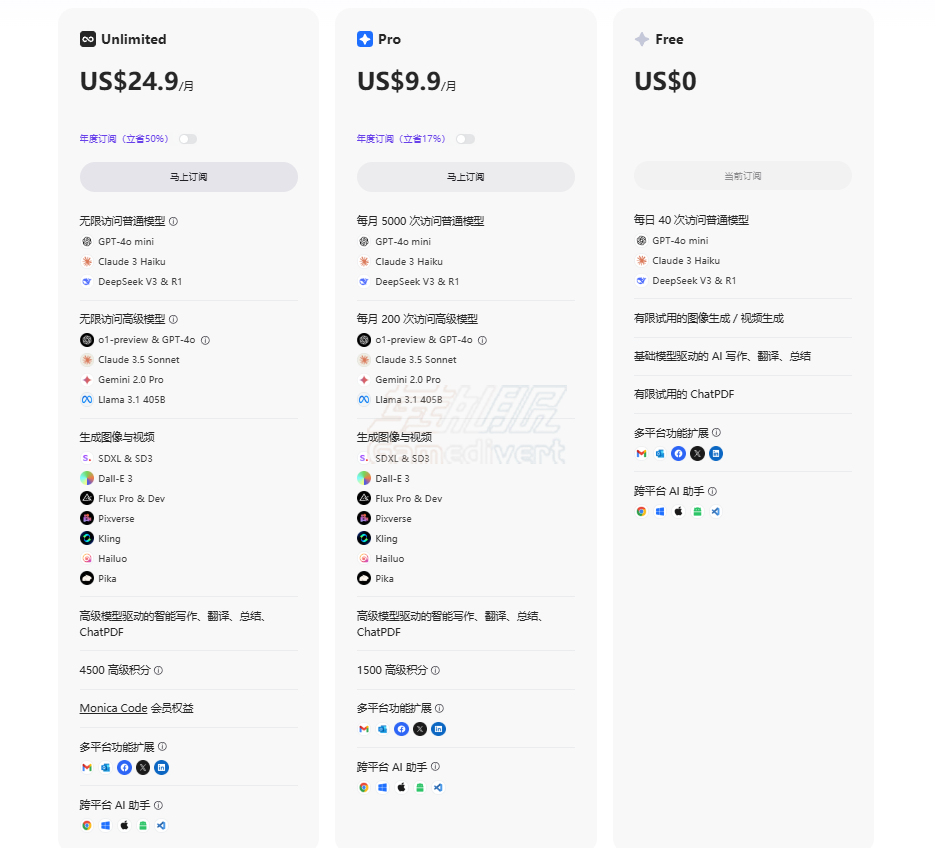Subscribe to the Pro plan with 马上订阅
Image resolution: width=935 pixels, height=848 pixels.
click(x=465, y=177)
